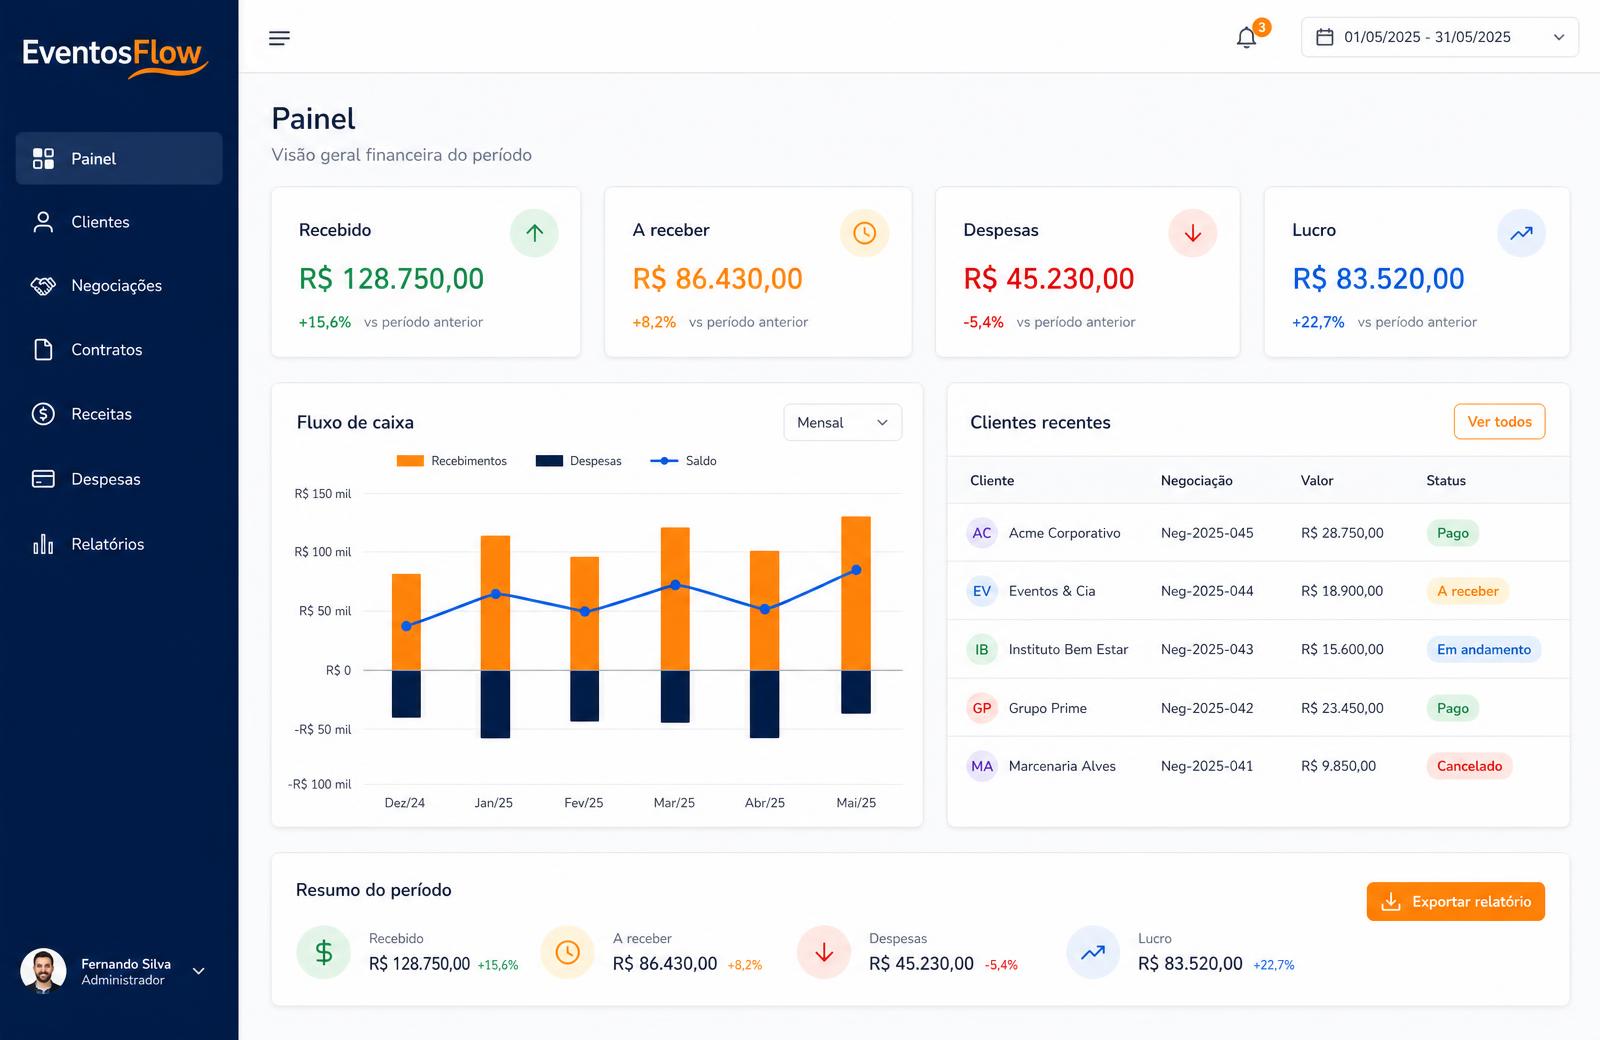
Task: Click the calendar icon in date picker
Action: click(1325, 37)
